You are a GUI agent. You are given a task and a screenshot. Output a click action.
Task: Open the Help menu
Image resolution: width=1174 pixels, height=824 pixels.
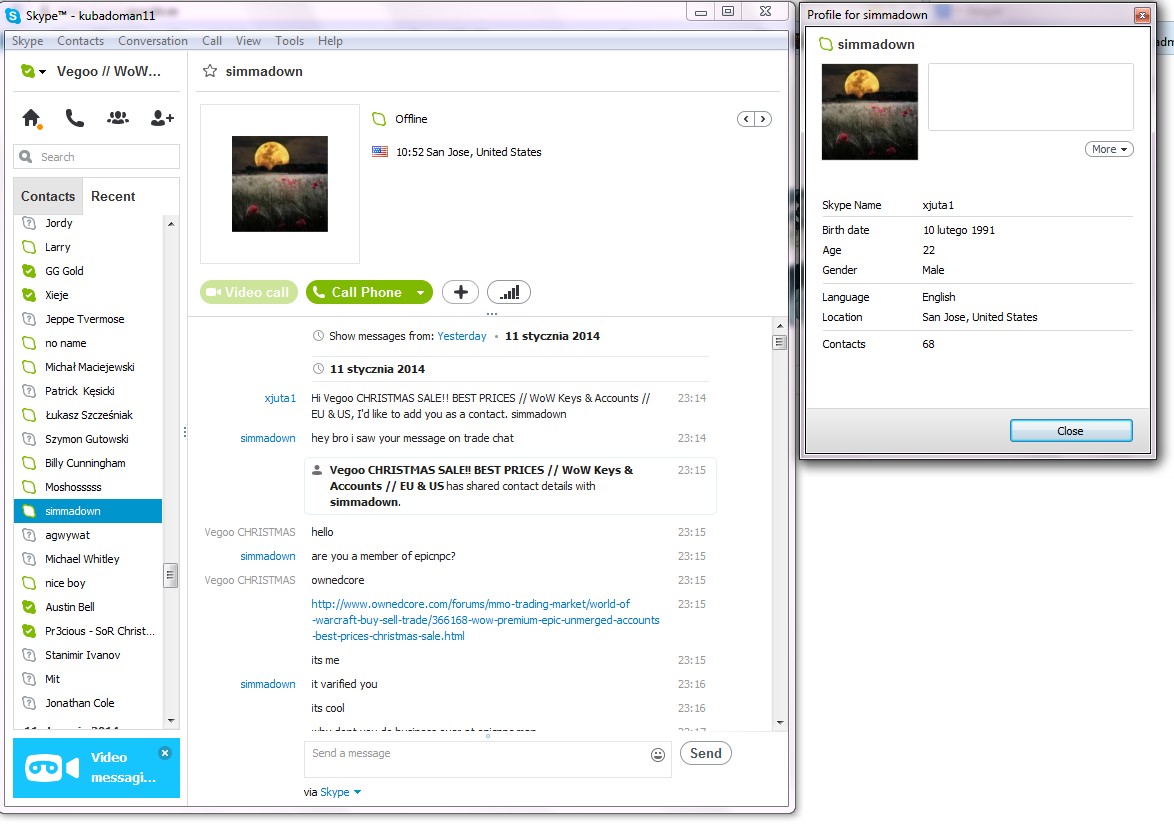click(330, 40)
